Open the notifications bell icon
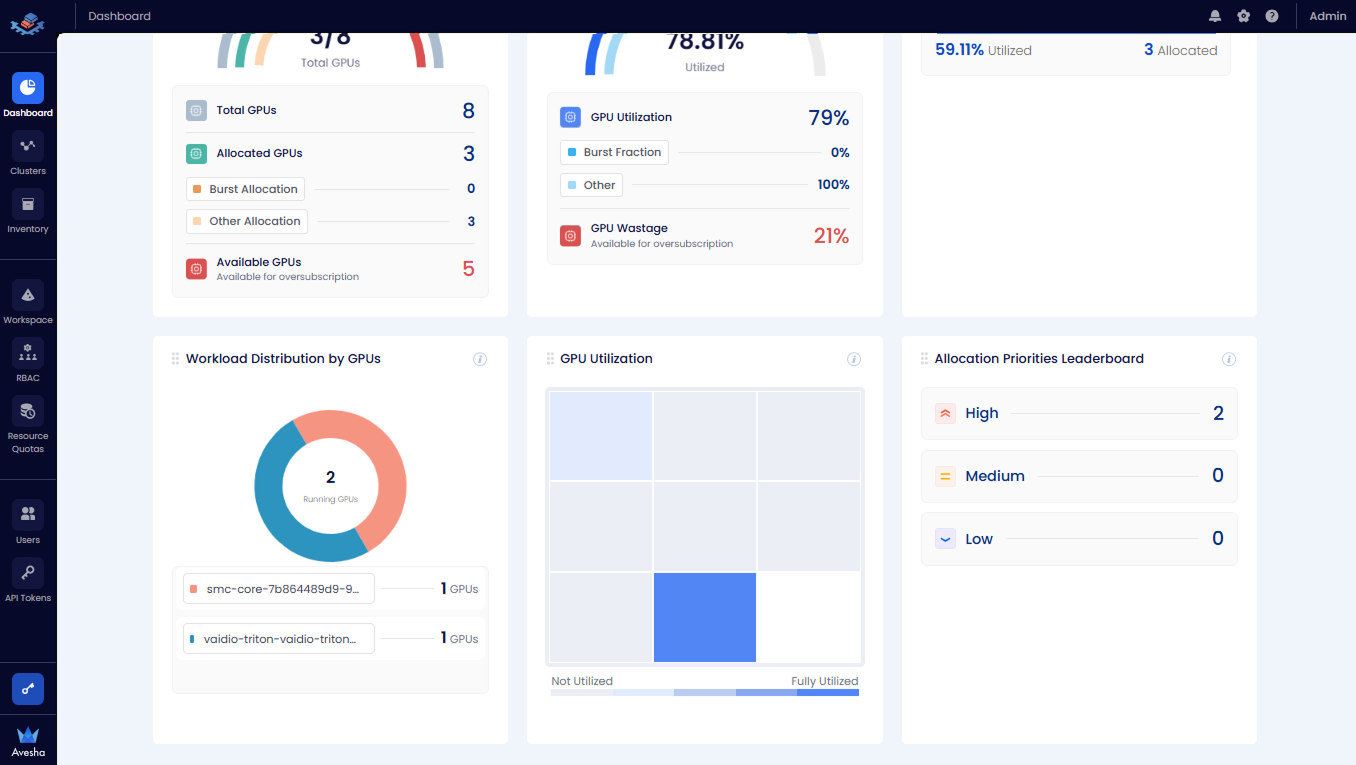 1215,16
